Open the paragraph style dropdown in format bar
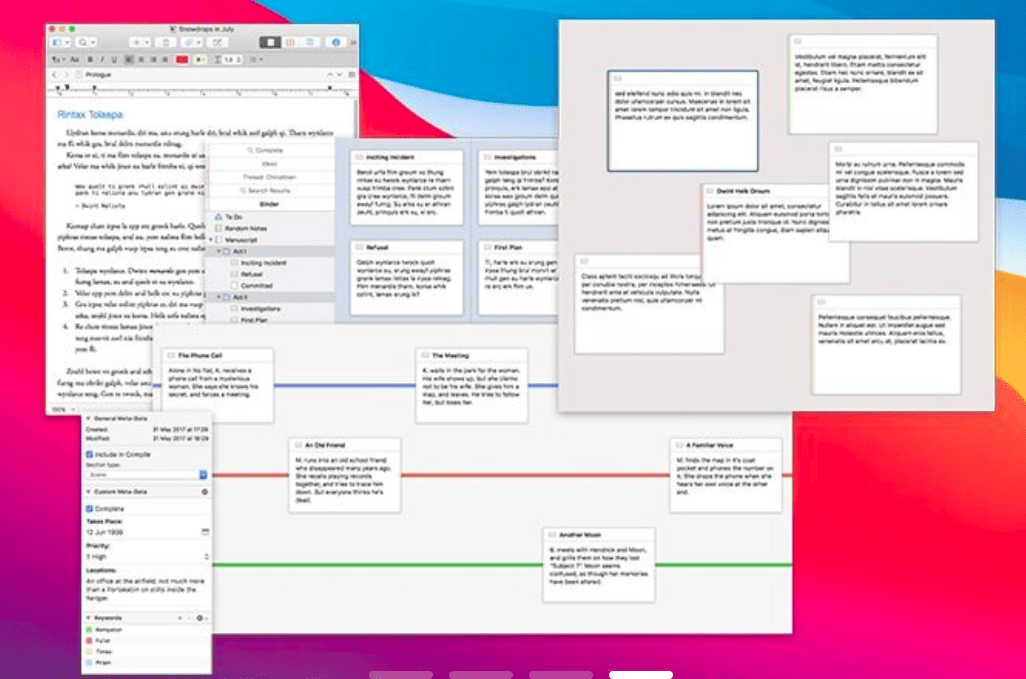This screenshot has height=679, width=1026. (x=57, y=60)
